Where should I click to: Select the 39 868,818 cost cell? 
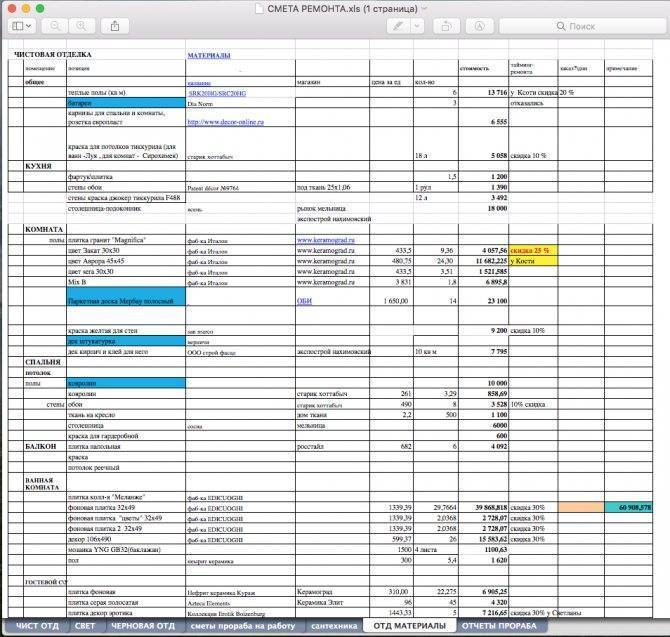(x=483, y=508)
